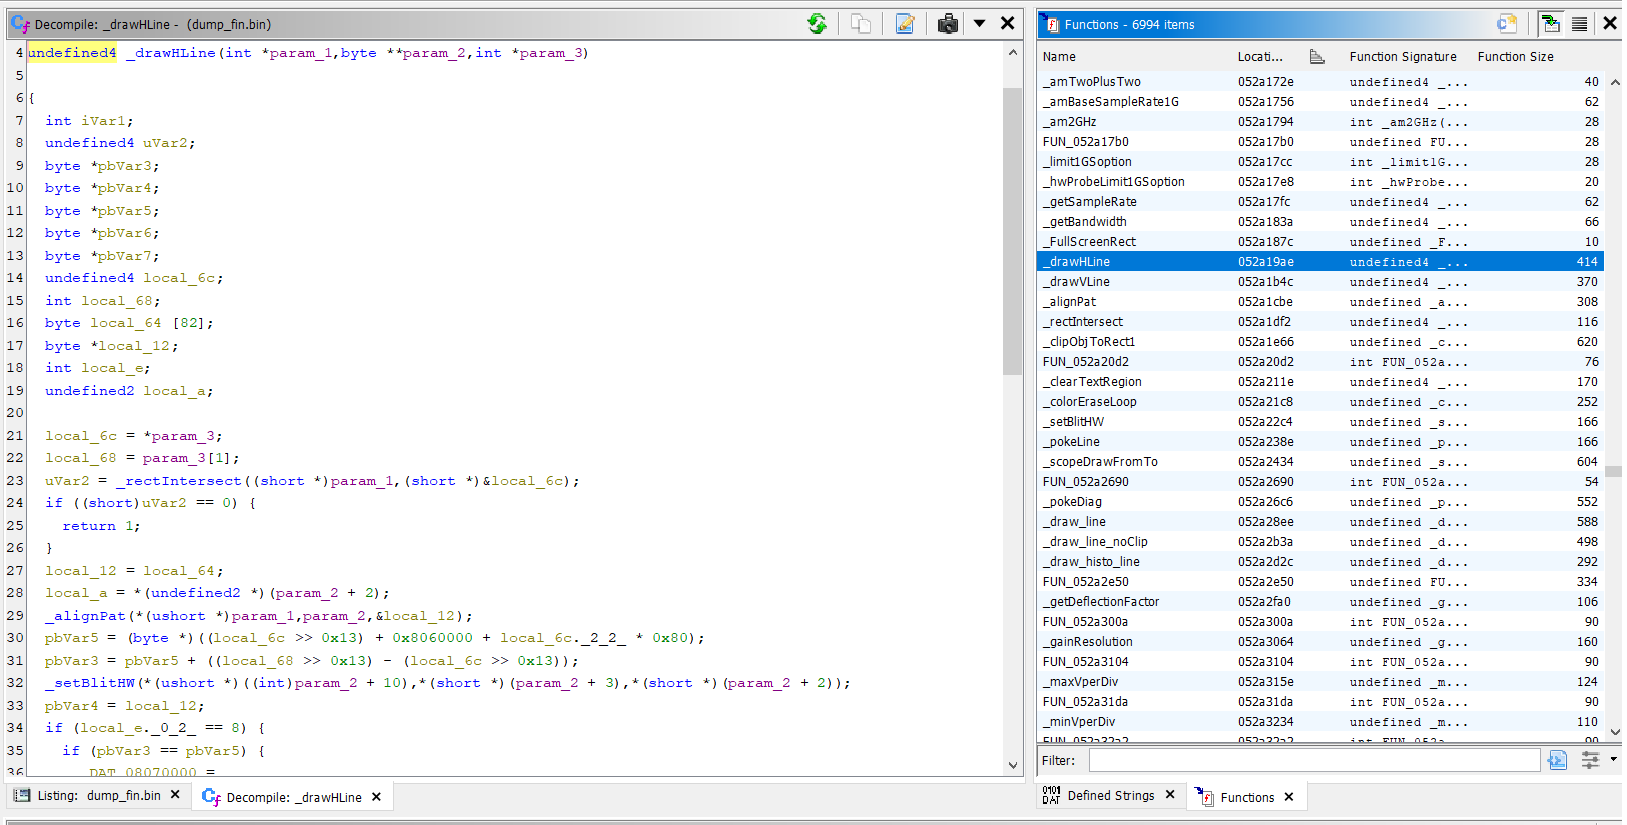Select the _amTwoPlusTwo function row
Image resolution: width=1627 pixels, height=825 pixels.
(1320, 82)
